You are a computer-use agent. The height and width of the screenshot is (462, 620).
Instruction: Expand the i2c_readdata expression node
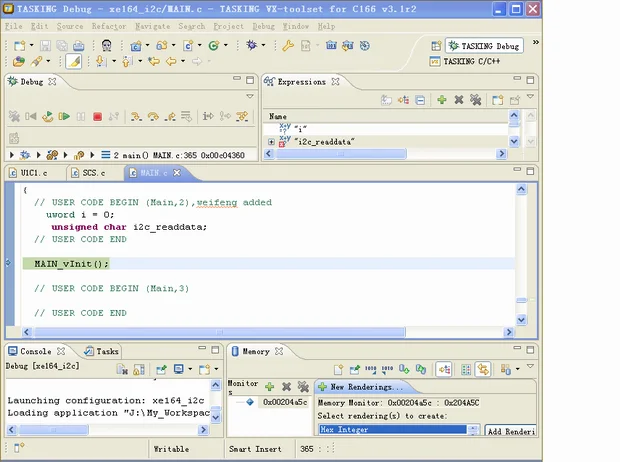271,142
